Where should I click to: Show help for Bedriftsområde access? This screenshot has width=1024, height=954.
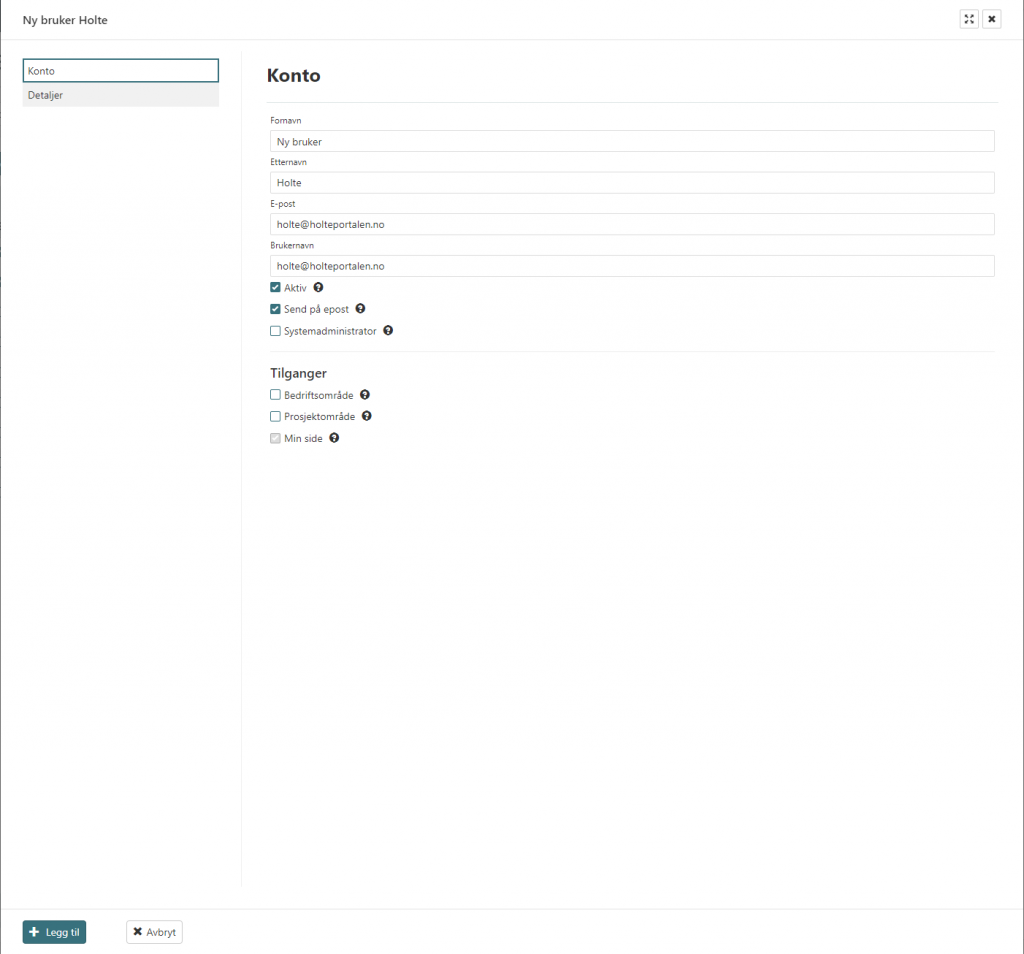[365, 395]
